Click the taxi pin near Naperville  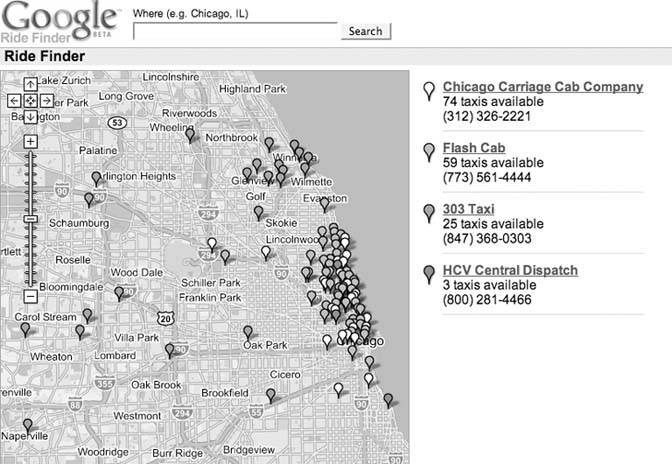(x=28, y=427)
